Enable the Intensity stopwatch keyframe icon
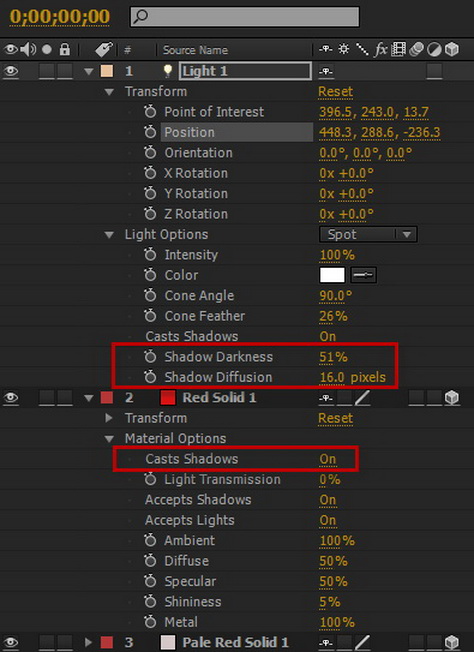Screen dimensions: 474x652 click(x=150, y=254)
